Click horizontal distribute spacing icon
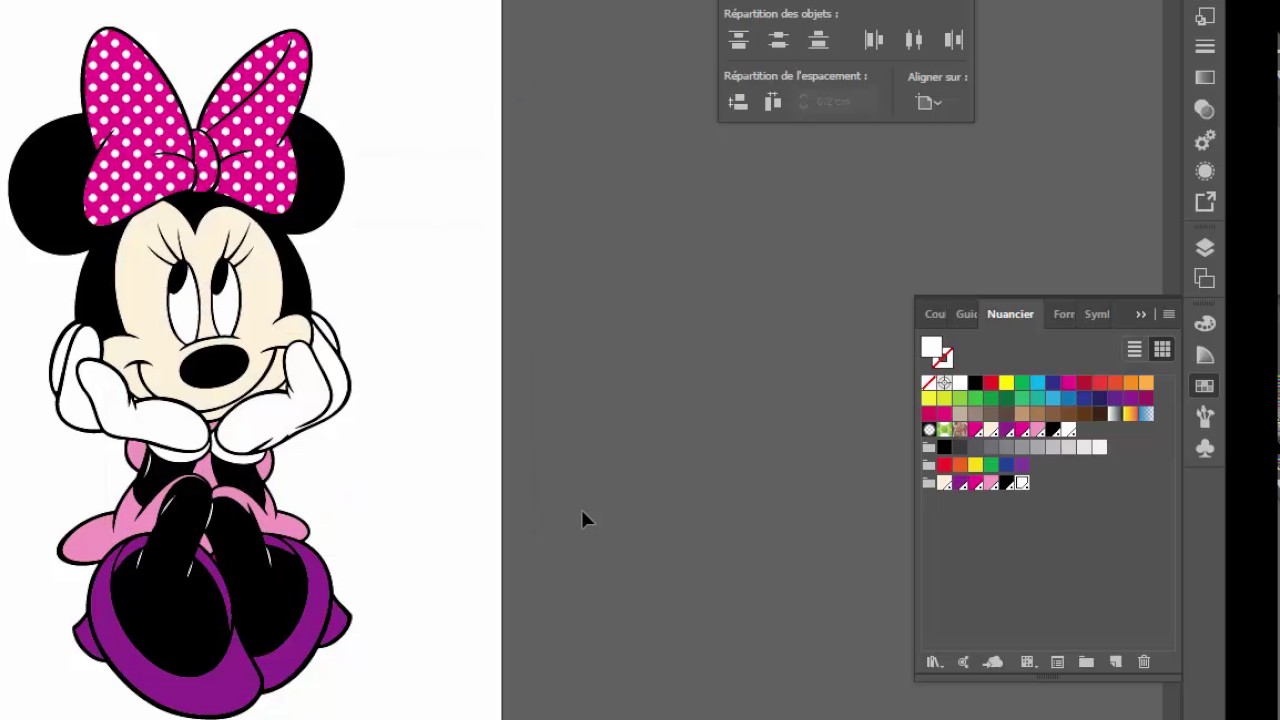 point(773,102)
